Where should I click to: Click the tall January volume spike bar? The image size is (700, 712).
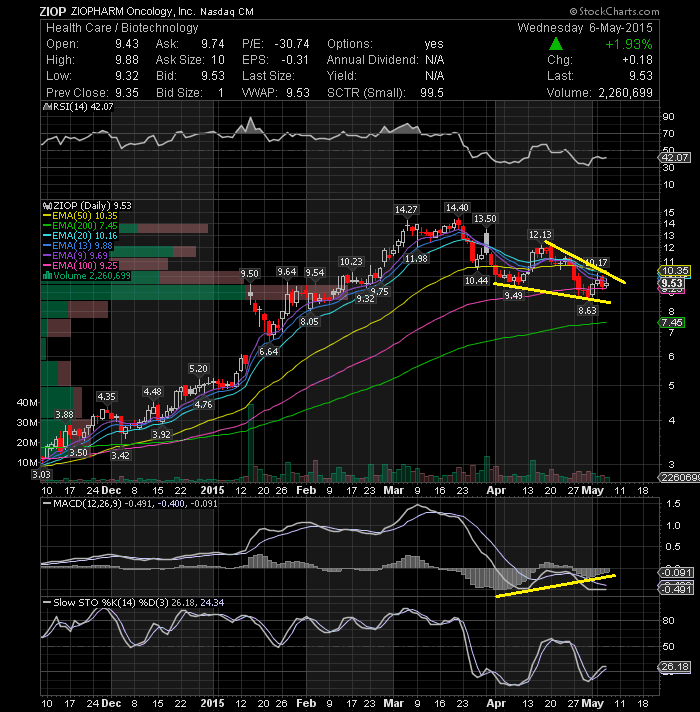coord(251,443)
